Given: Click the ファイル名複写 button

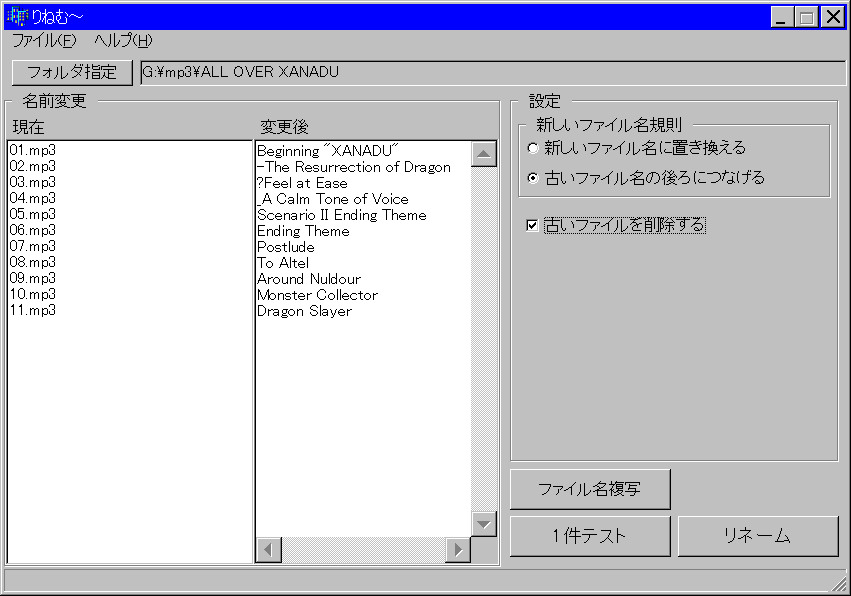Looking at the screenshot, I should (x=590, y=489).
